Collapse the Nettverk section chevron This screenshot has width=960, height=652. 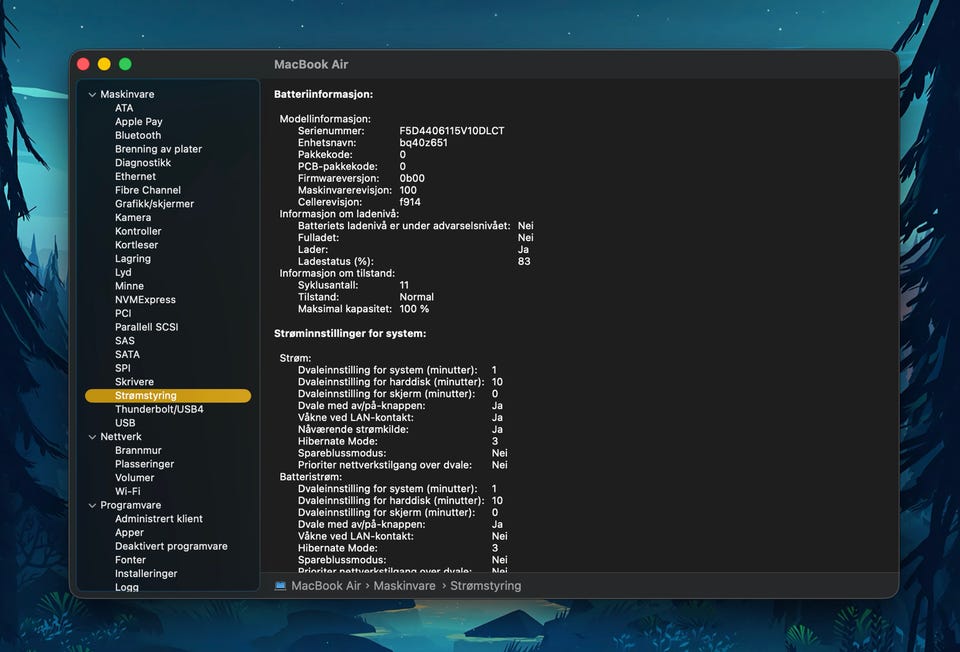(x=92, y=437)
